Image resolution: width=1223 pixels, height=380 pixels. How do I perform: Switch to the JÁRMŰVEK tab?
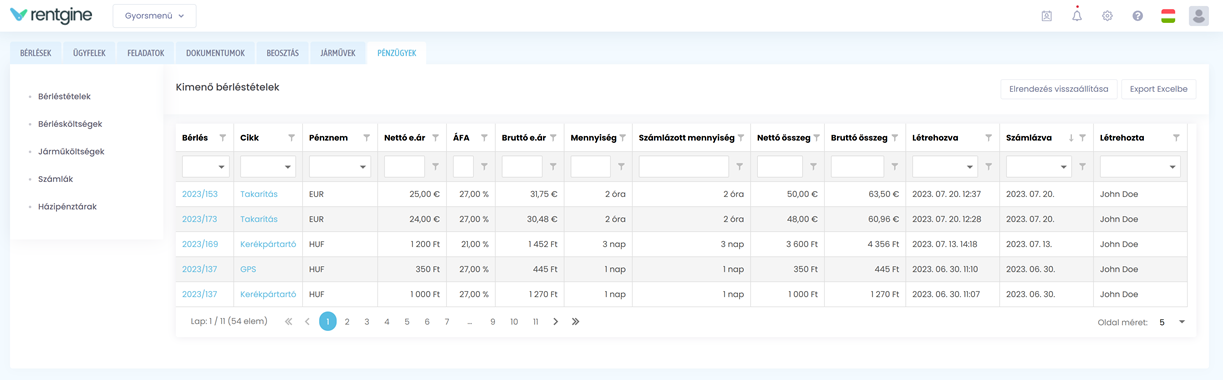coord(338,53)
